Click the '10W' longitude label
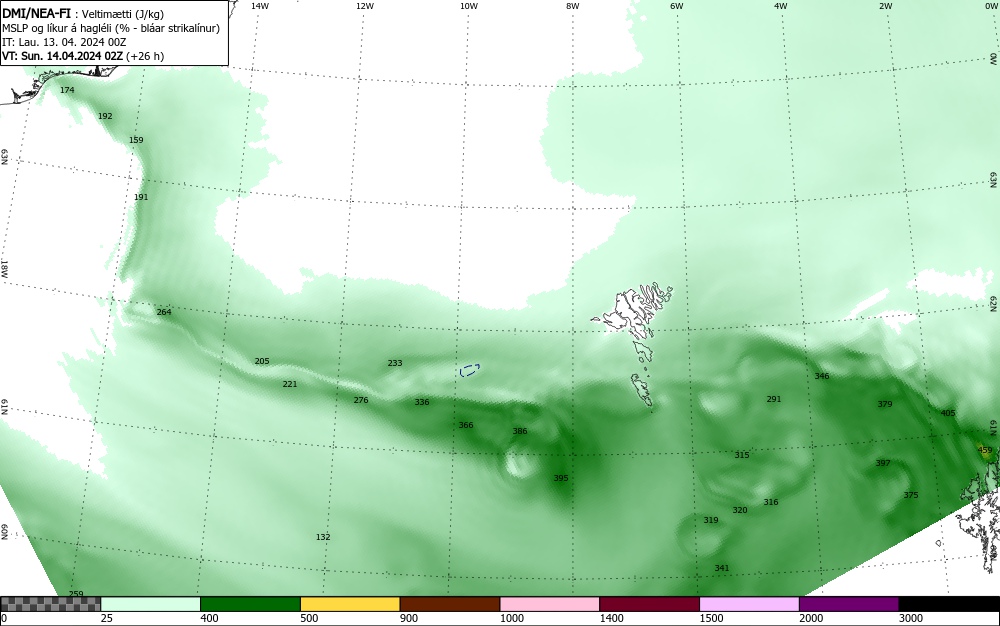Viewport: 1000px width, 626px height. 469,6
